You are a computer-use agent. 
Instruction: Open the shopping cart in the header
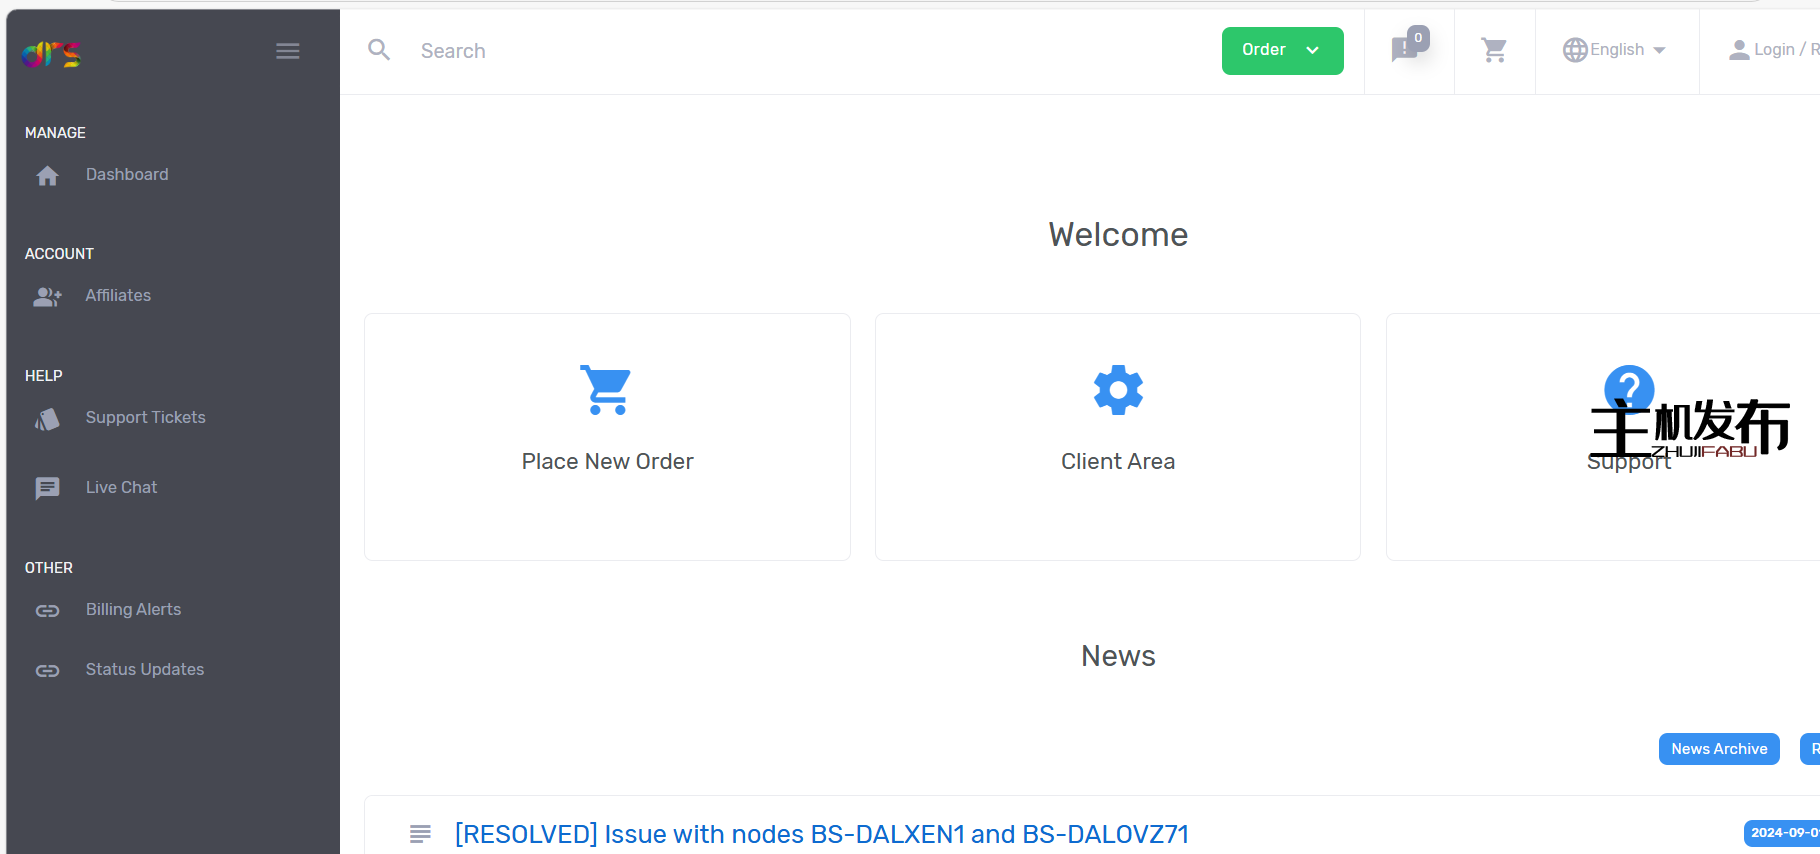(1494, 50)
